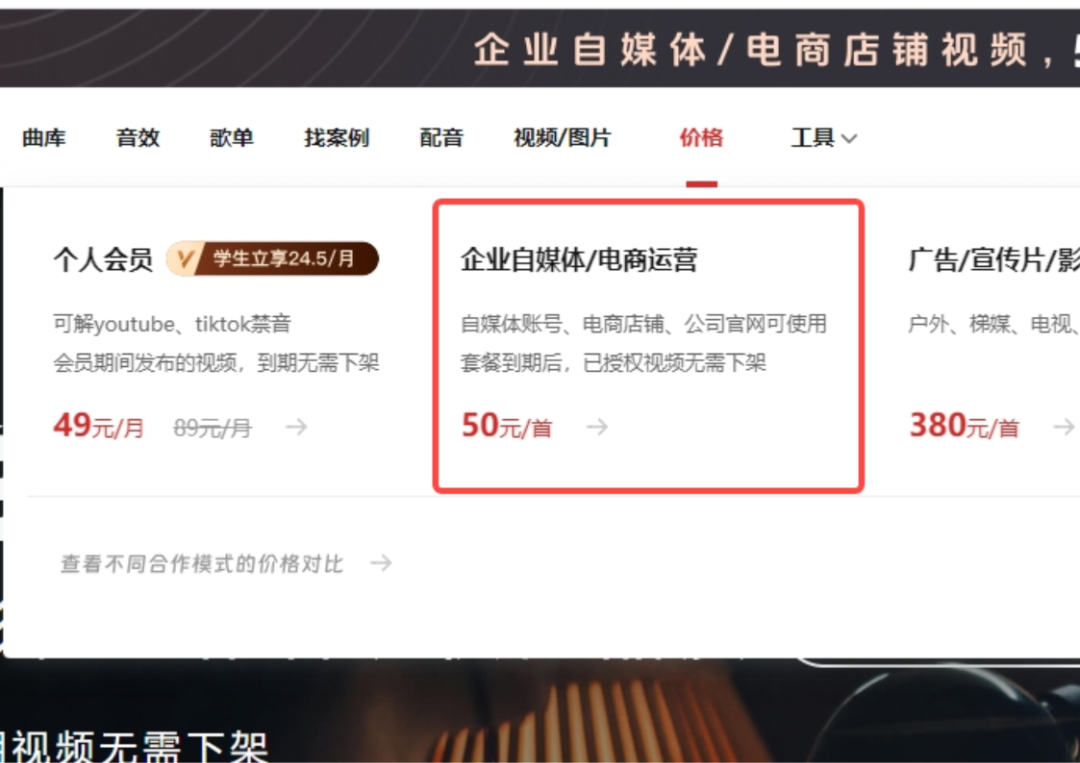The height and width of the screenshot is (763, 1080).
Task: Open the 曲库 music library menu
Action: tap(44, 138)
